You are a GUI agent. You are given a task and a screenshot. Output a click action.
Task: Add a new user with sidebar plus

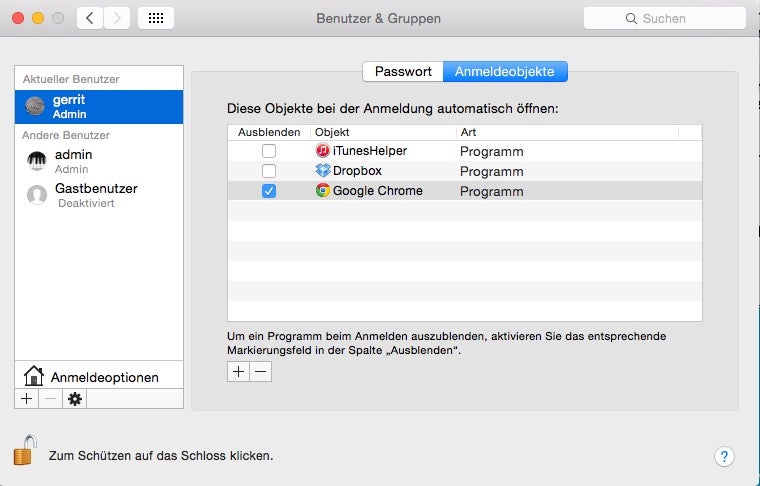(27, 399)
